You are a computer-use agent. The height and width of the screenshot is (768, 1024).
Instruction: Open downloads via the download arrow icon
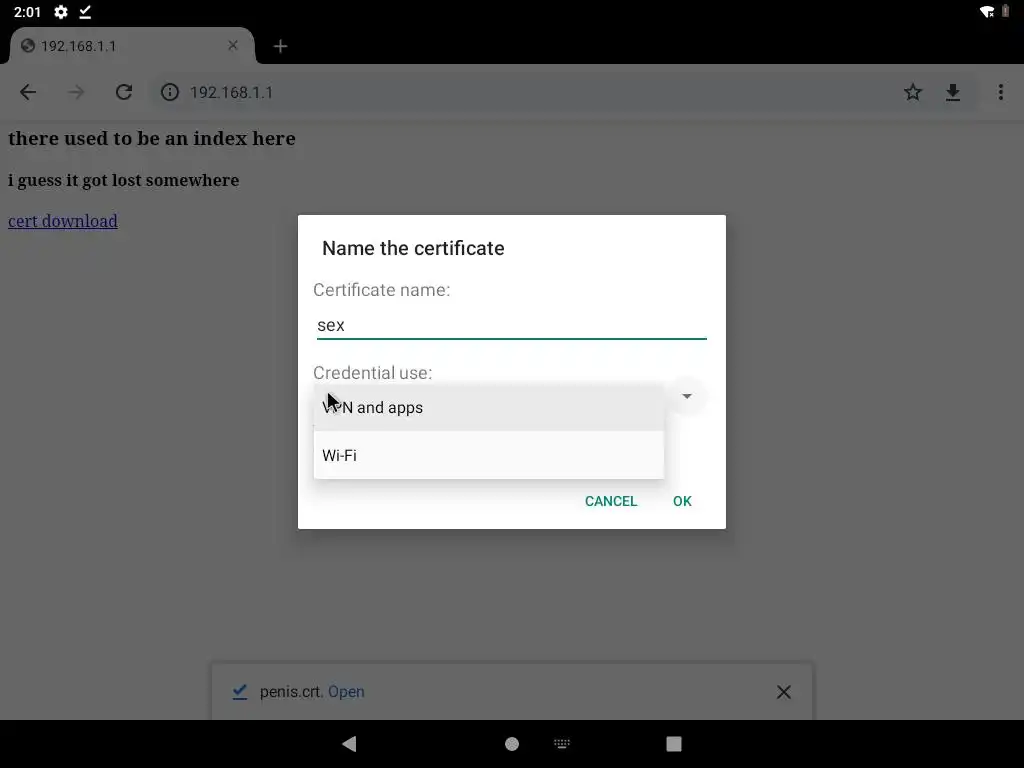pos(953,92)
